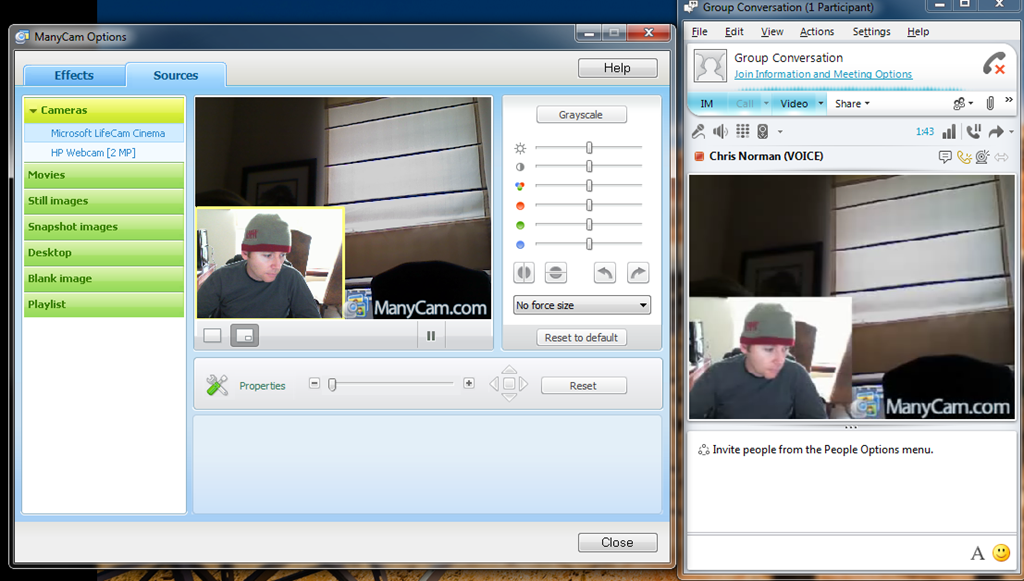Click the zoom slider handle
The image size is (1024, 581).
[332, 385]
